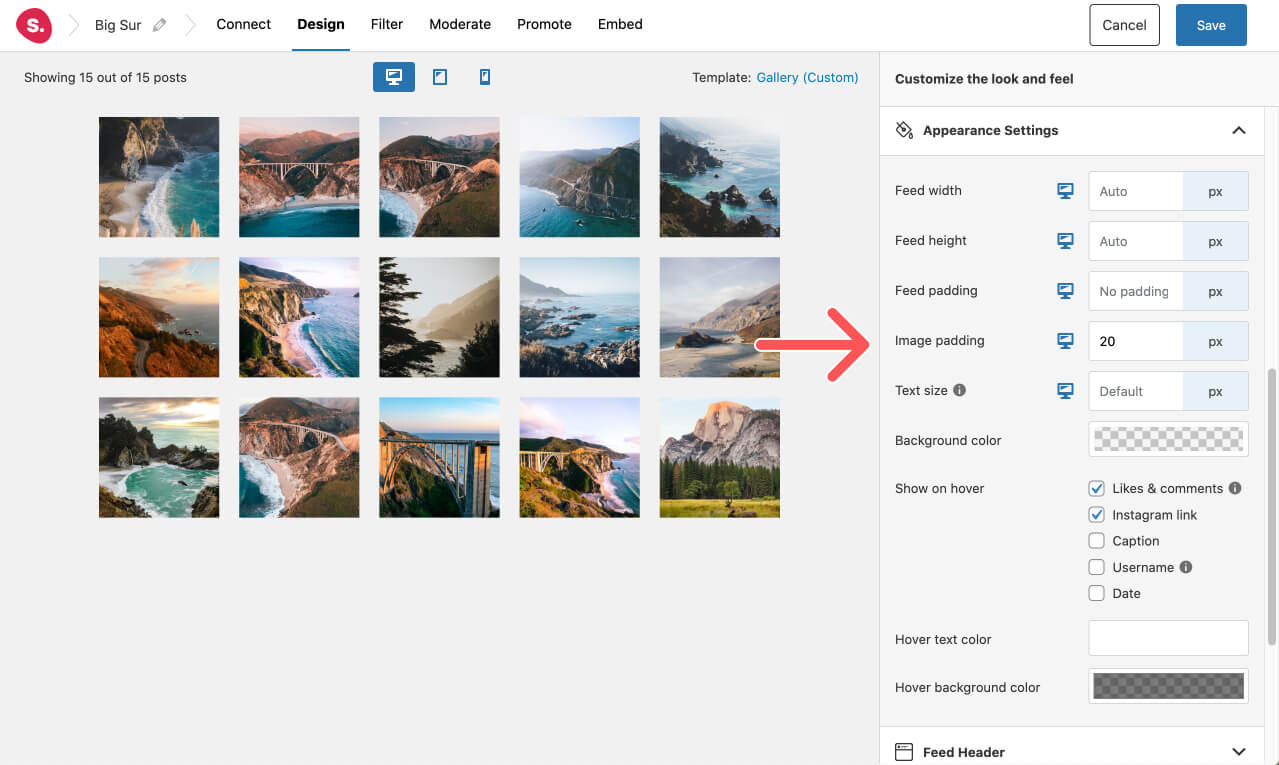Collapse the Appearance Settings section
This screenshot has width=1279, height=765.
tap(1239, 130)
